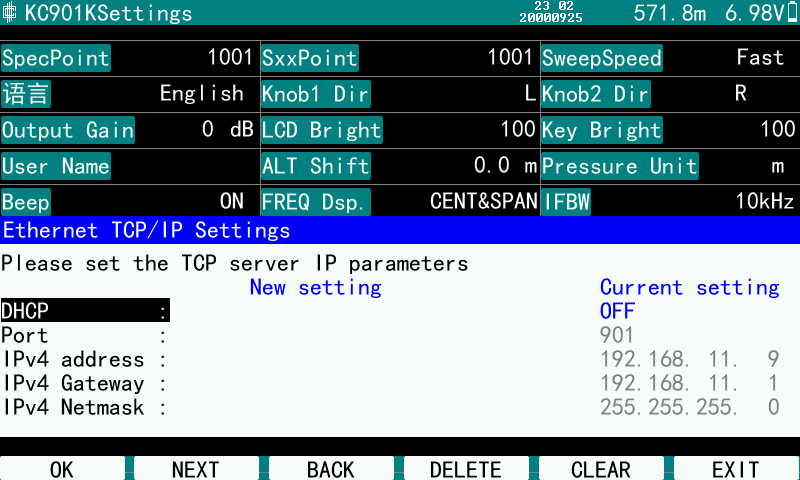The image size is (800, 480).
Task: Select the FREQ Dsp. setting
Action: pyautogui.click(x=316, y=203)
